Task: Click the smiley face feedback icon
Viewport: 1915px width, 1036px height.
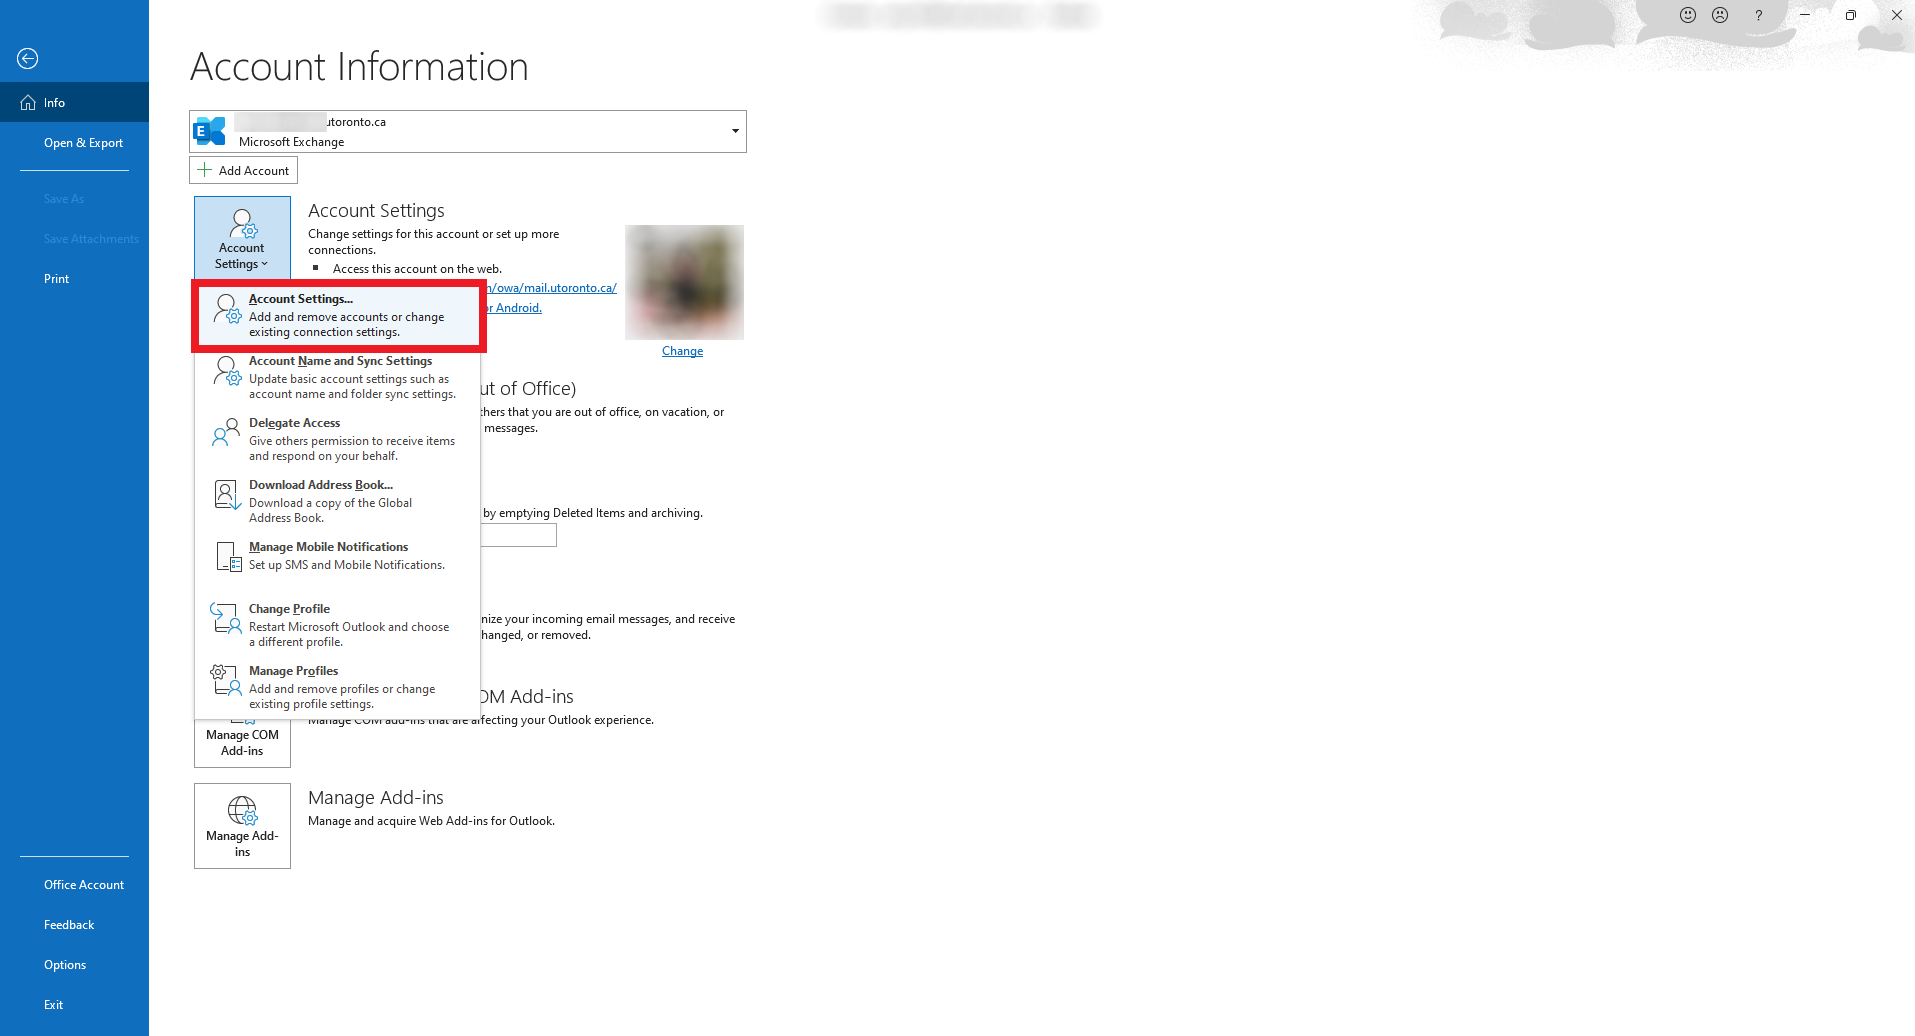Action: [x=1688, y=15]
